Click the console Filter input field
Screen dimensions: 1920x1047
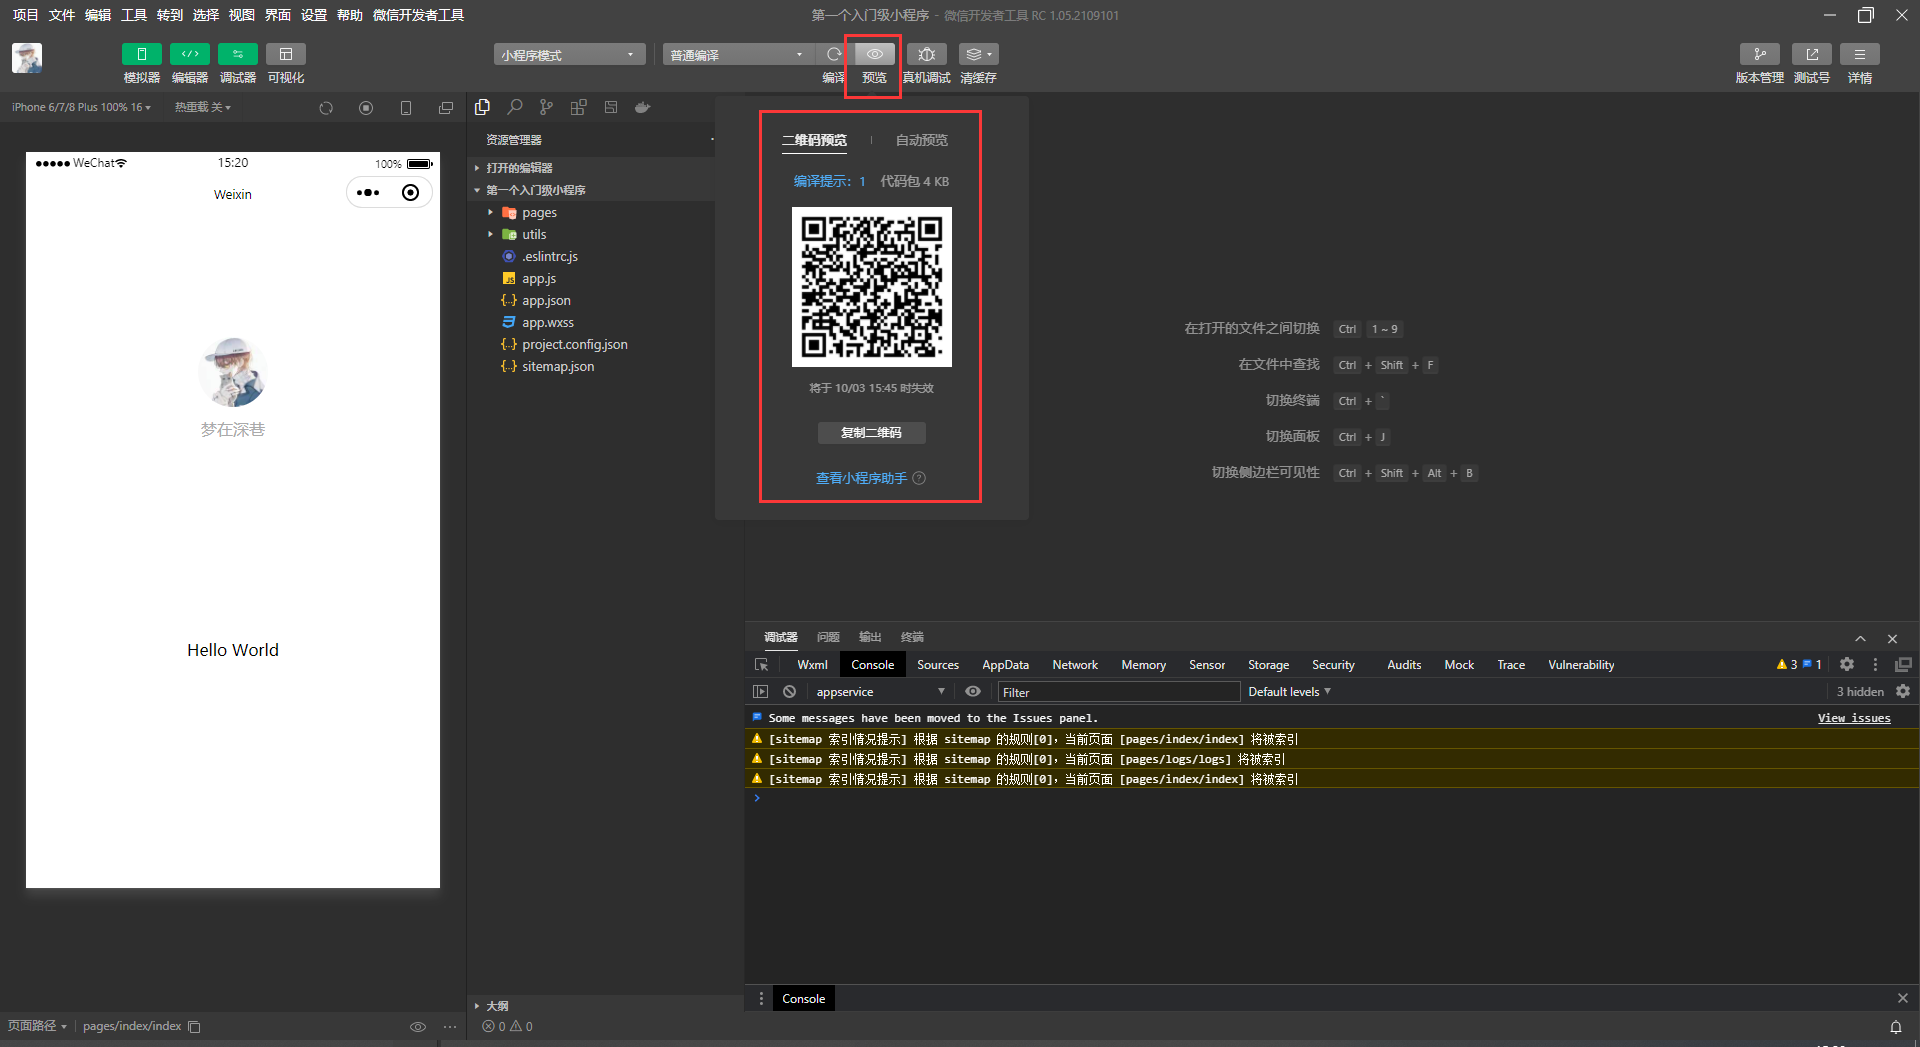point(1119,692)
